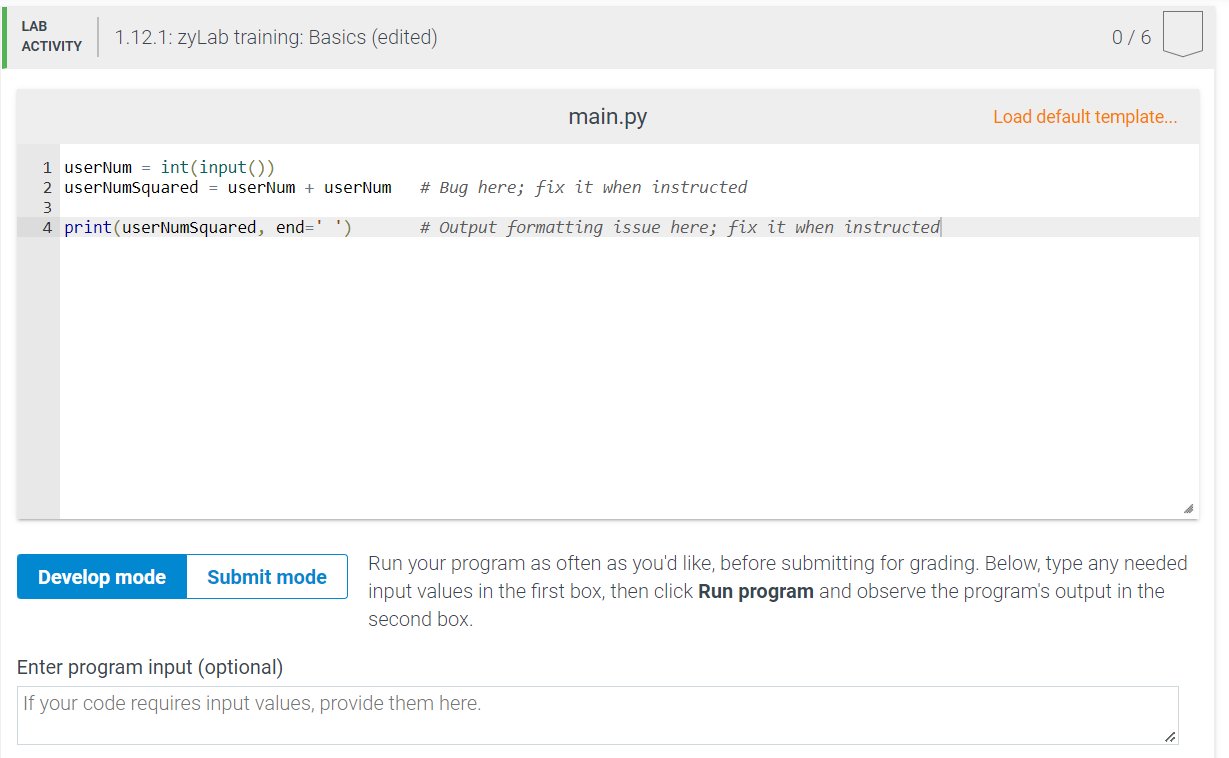This screenshot has width=1229, height=758.
Task: Click the lab completion pennant badge icon
Action: pos(1183,33)
